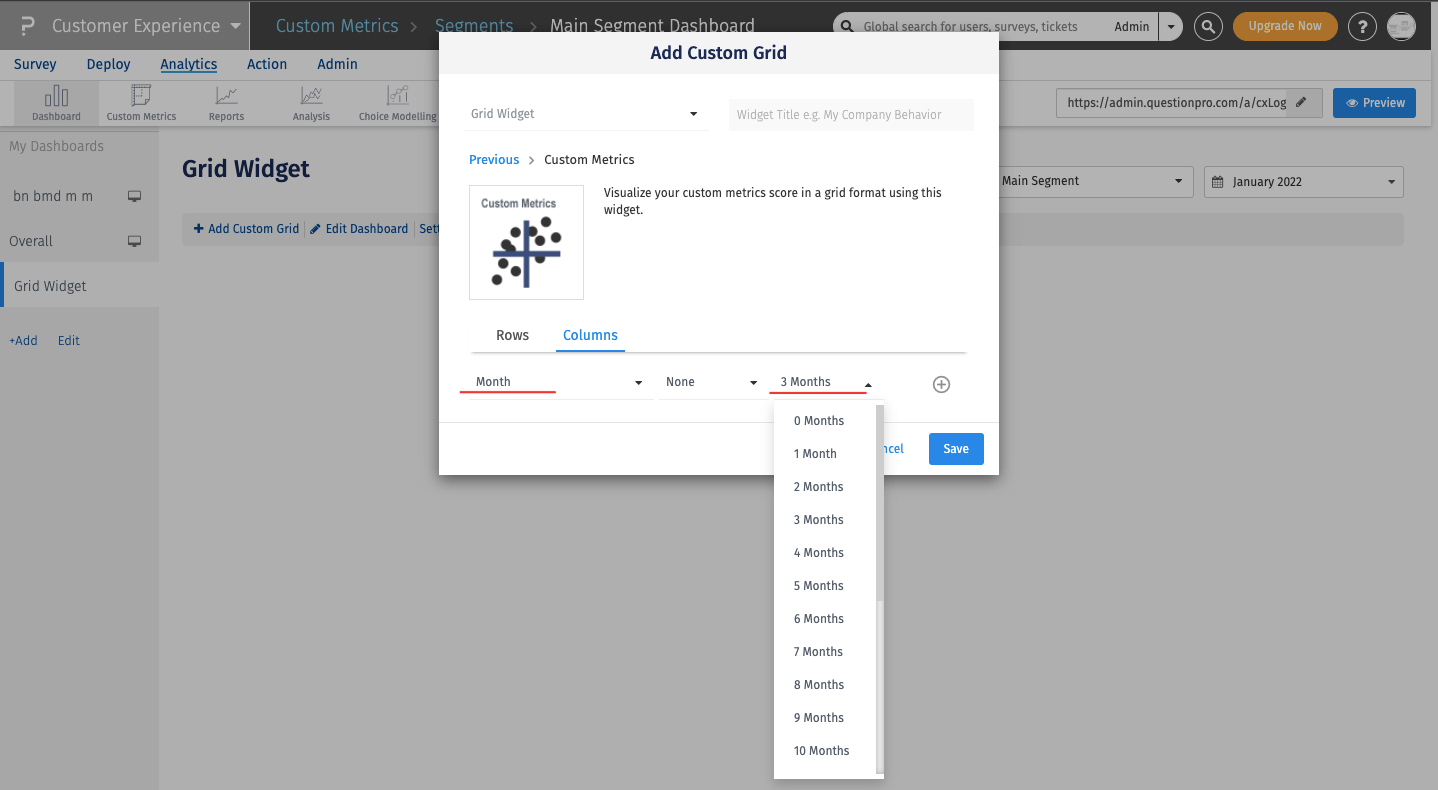
Task: Click the Widget Title input field
Action: click(x=851, y=114)
